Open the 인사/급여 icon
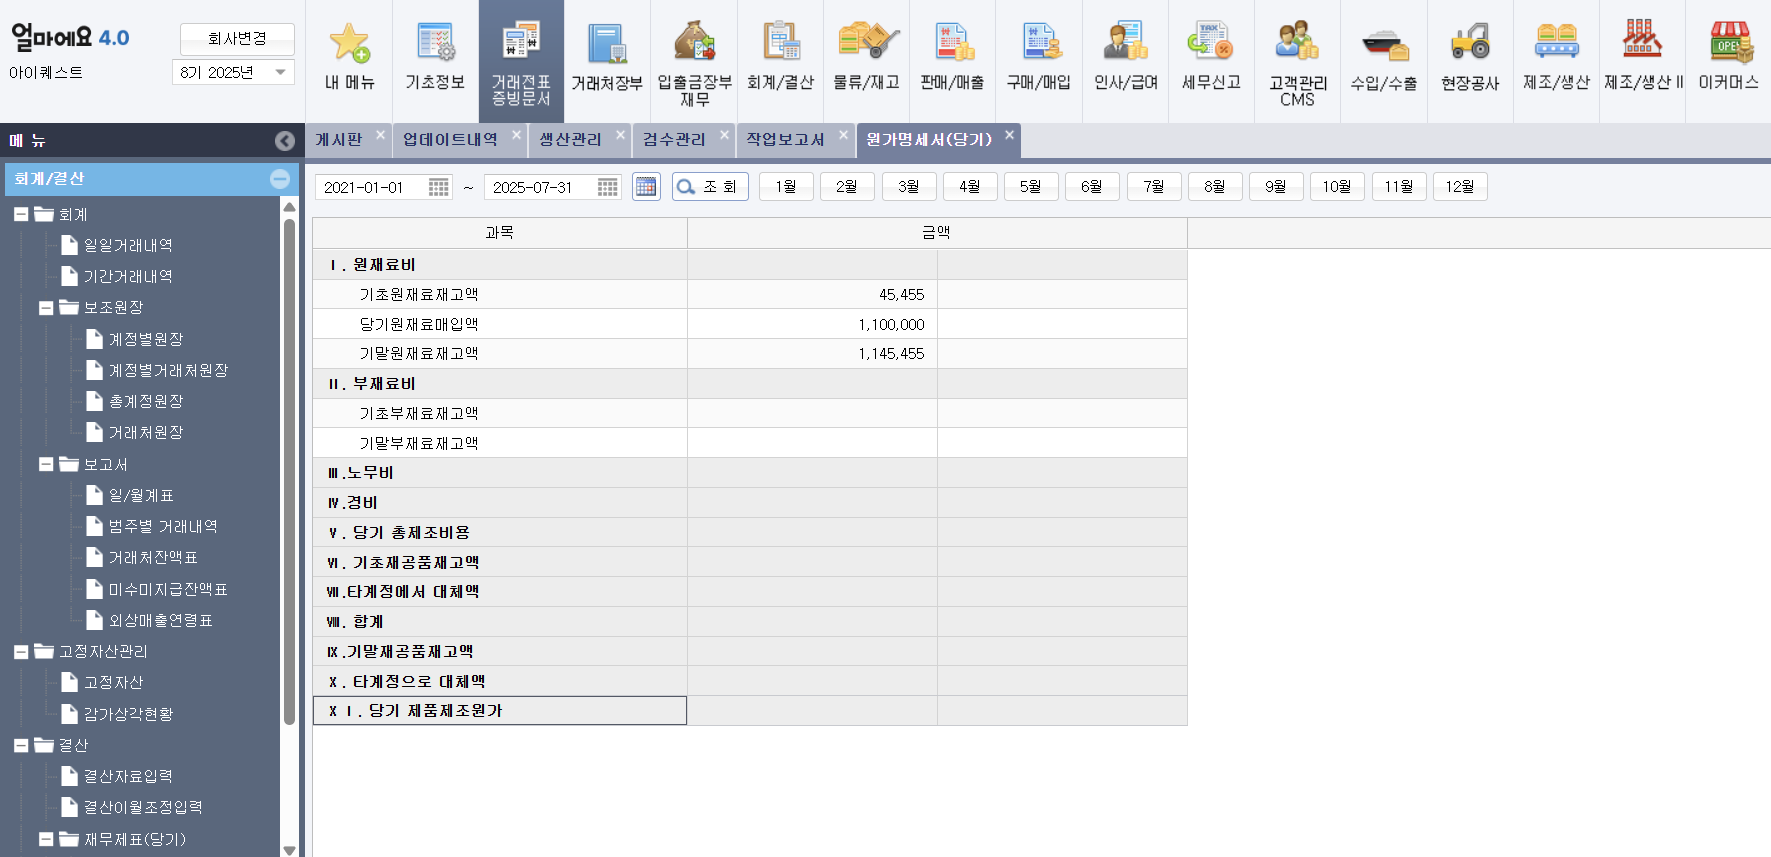Image resolution: width=1771 pixels, height=857 pixels. click(1125, 42)
